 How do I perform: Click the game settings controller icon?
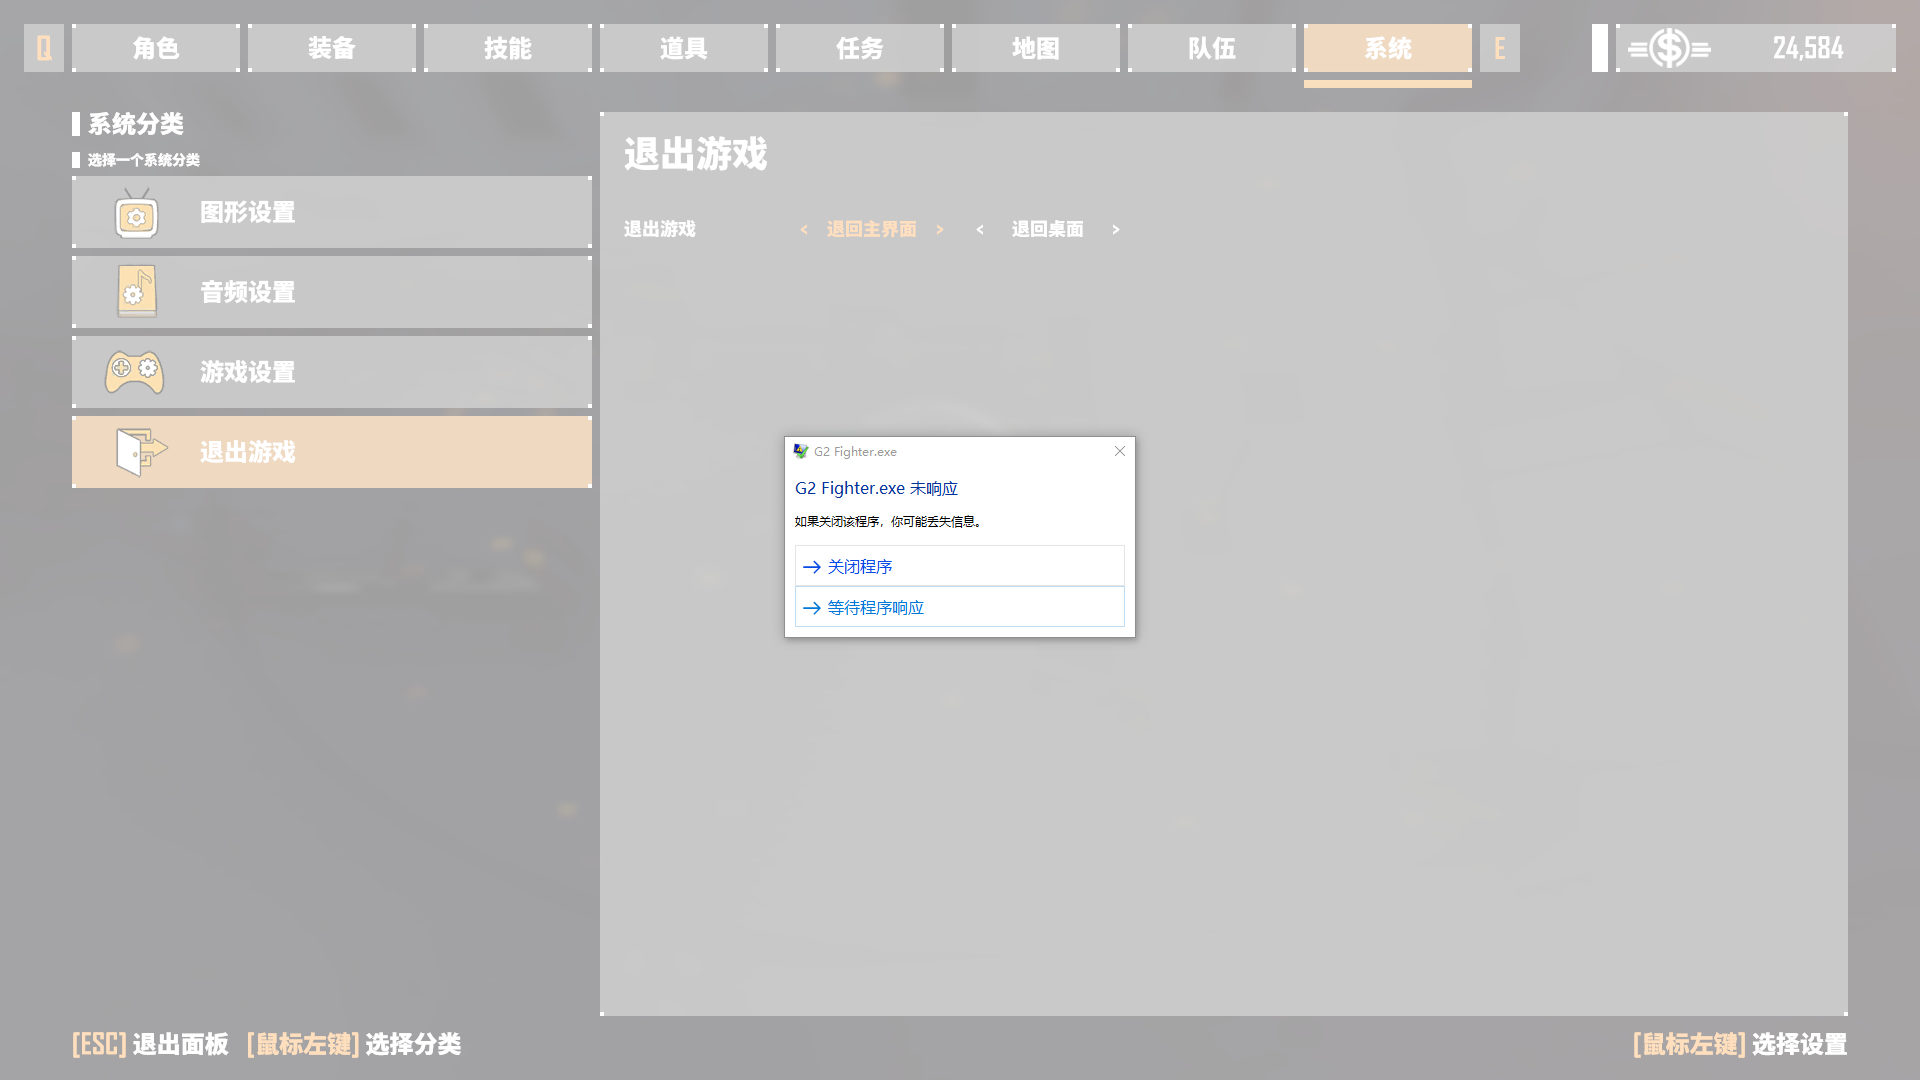tap(135, 372)
